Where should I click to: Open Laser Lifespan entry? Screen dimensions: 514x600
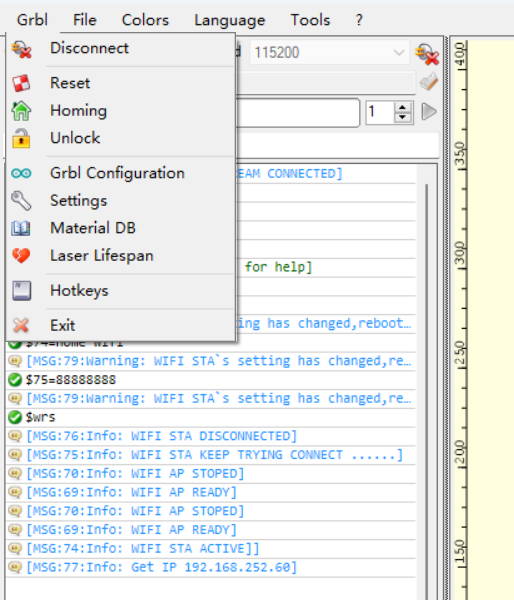click(x=121, y=256)
